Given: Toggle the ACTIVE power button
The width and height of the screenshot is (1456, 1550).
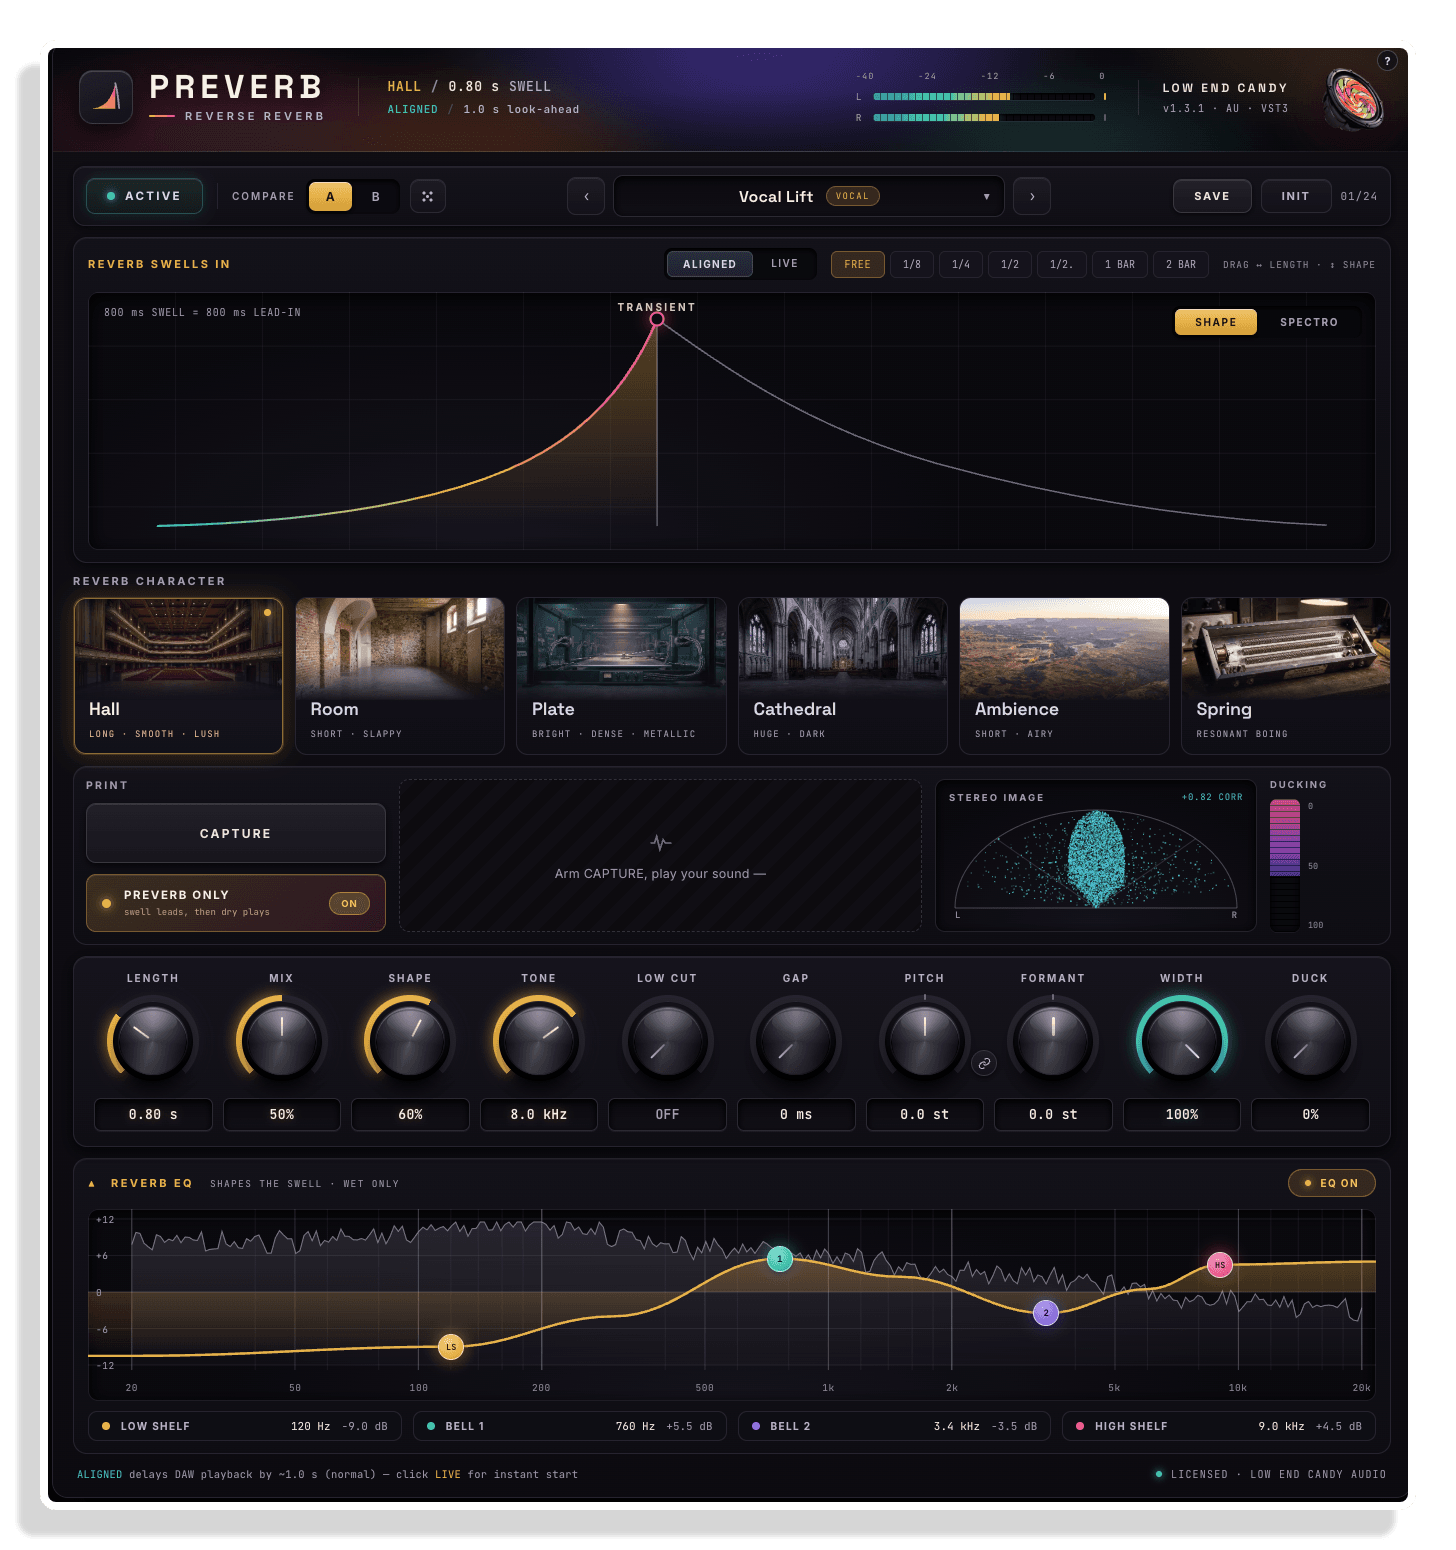Looking at the screenshot, I should (x=145, y=196).
